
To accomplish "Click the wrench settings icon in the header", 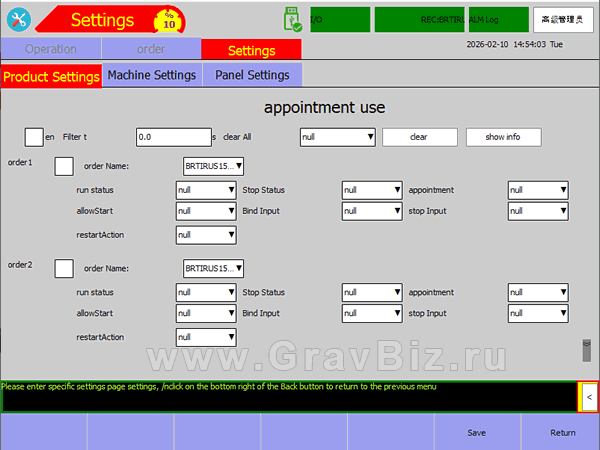I will pos(19,19).
